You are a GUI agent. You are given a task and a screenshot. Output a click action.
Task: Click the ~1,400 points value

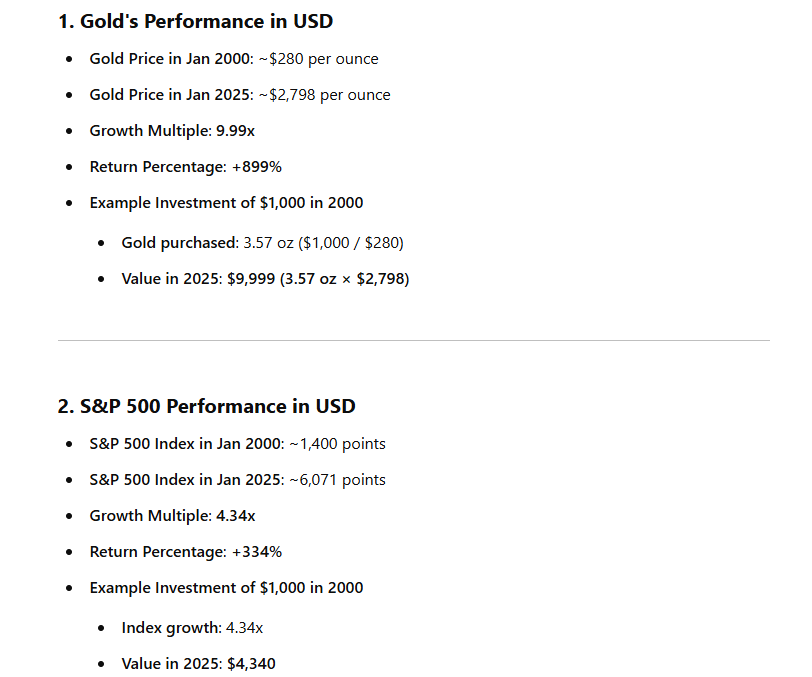(x=337, y=444)
